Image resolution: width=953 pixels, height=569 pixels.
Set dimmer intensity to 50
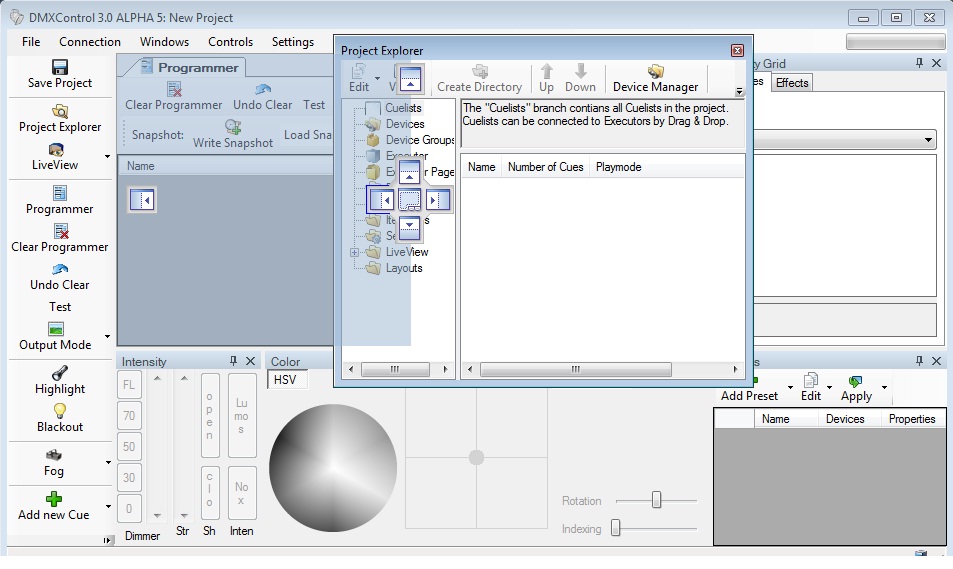[x=129, y=446]
